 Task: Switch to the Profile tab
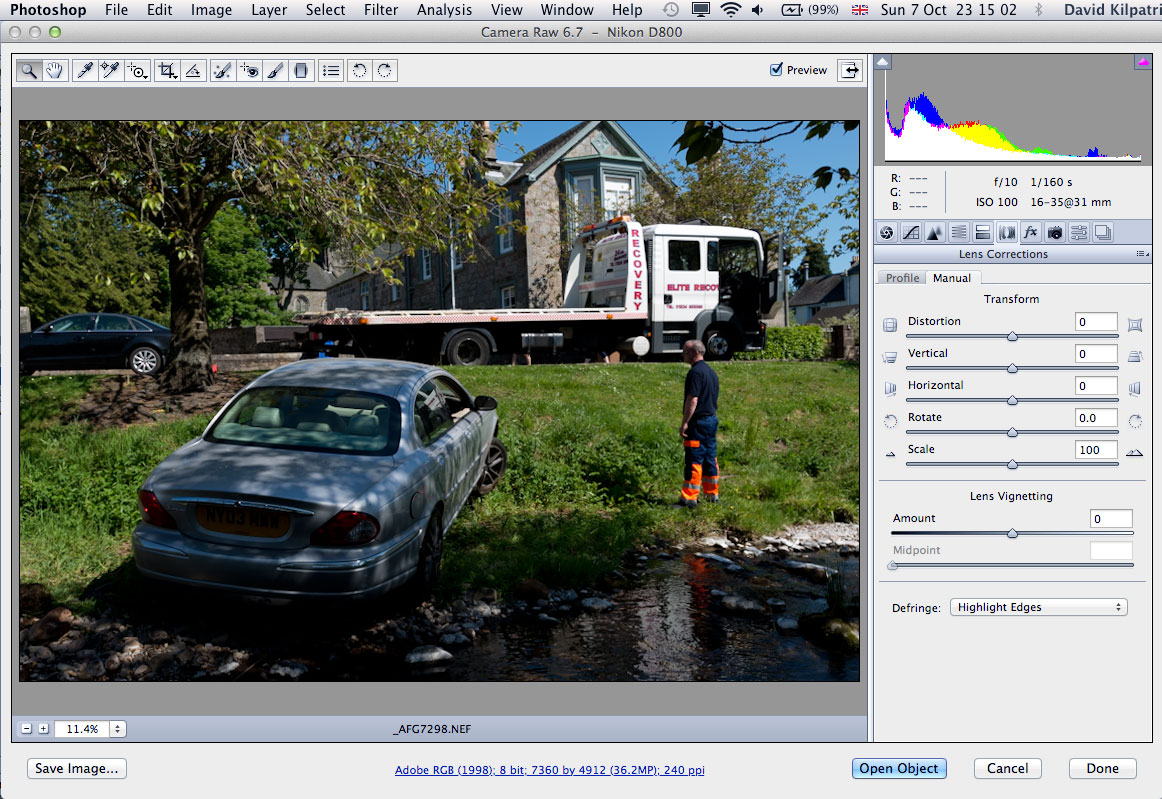click(902, 278)
